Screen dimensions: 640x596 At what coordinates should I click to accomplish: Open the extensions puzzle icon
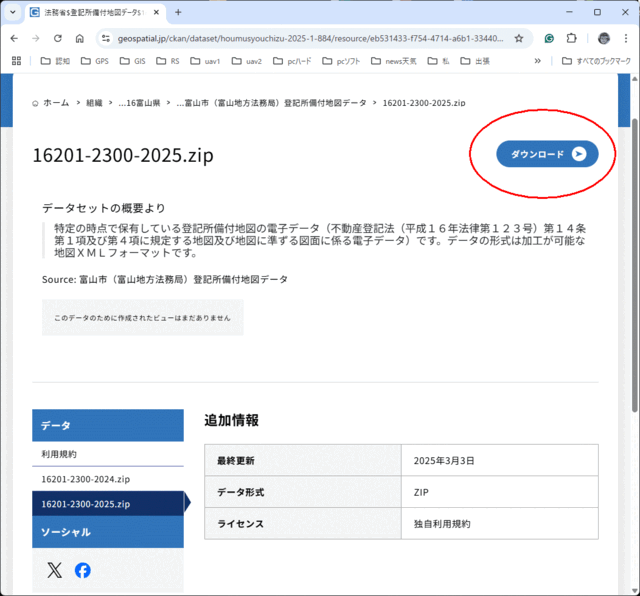click(x=572, y=38)
